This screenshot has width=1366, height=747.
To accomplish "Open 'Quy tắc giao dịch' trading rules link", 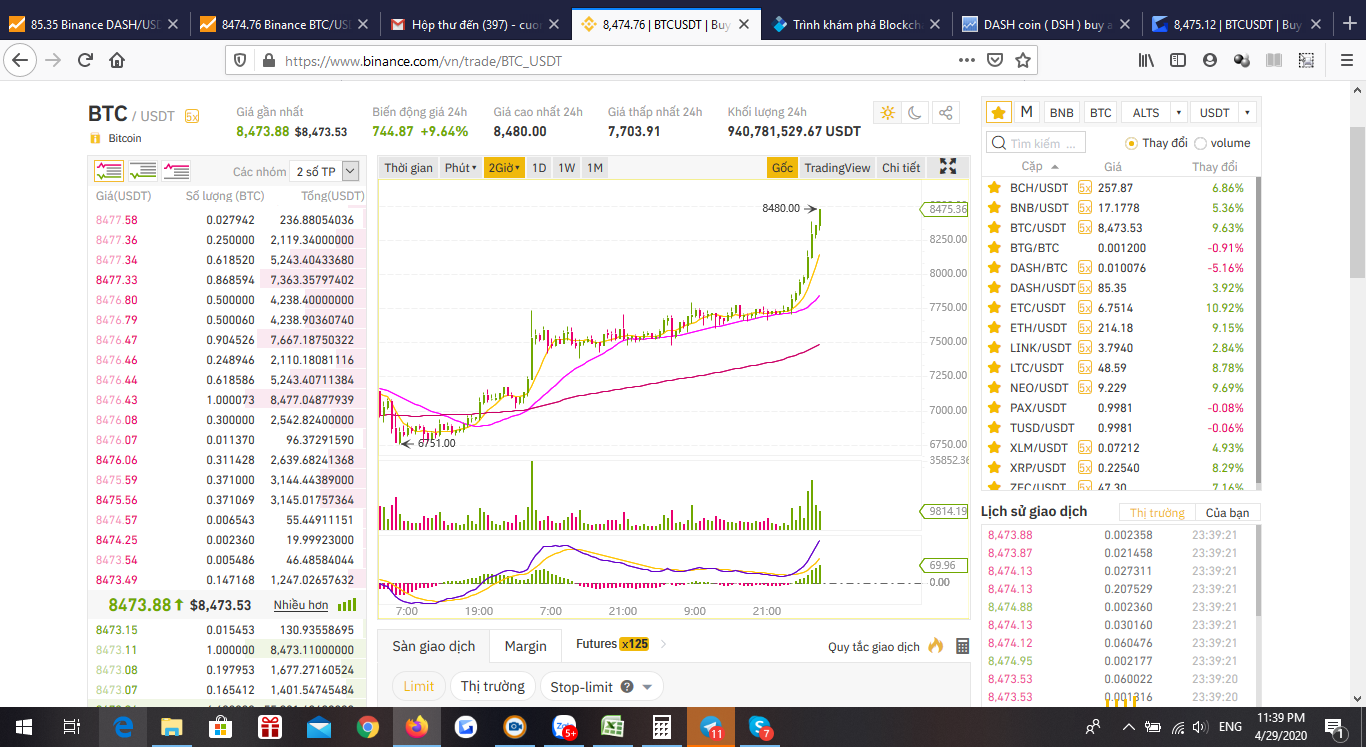I will tap(873, 647).
